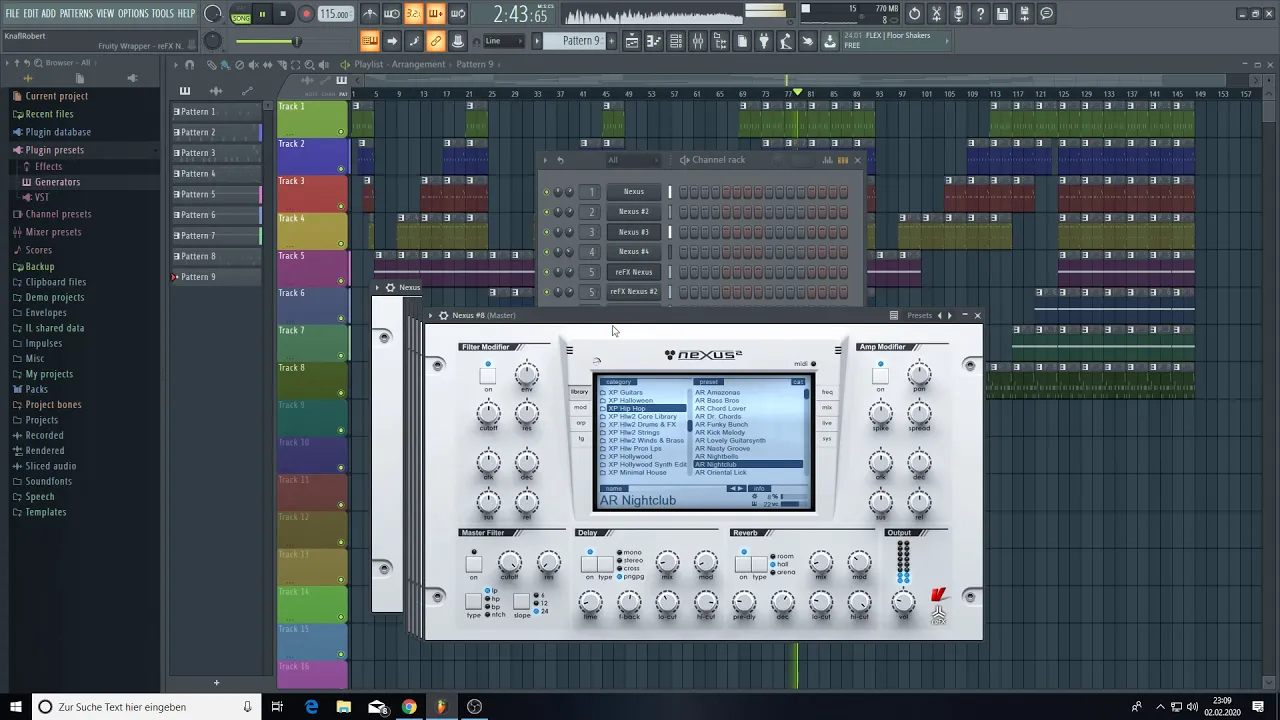Click the Channel rack graph editor icon
Image resolution: width=1280 pixels, height=720 pixels.
pos(827,160)
